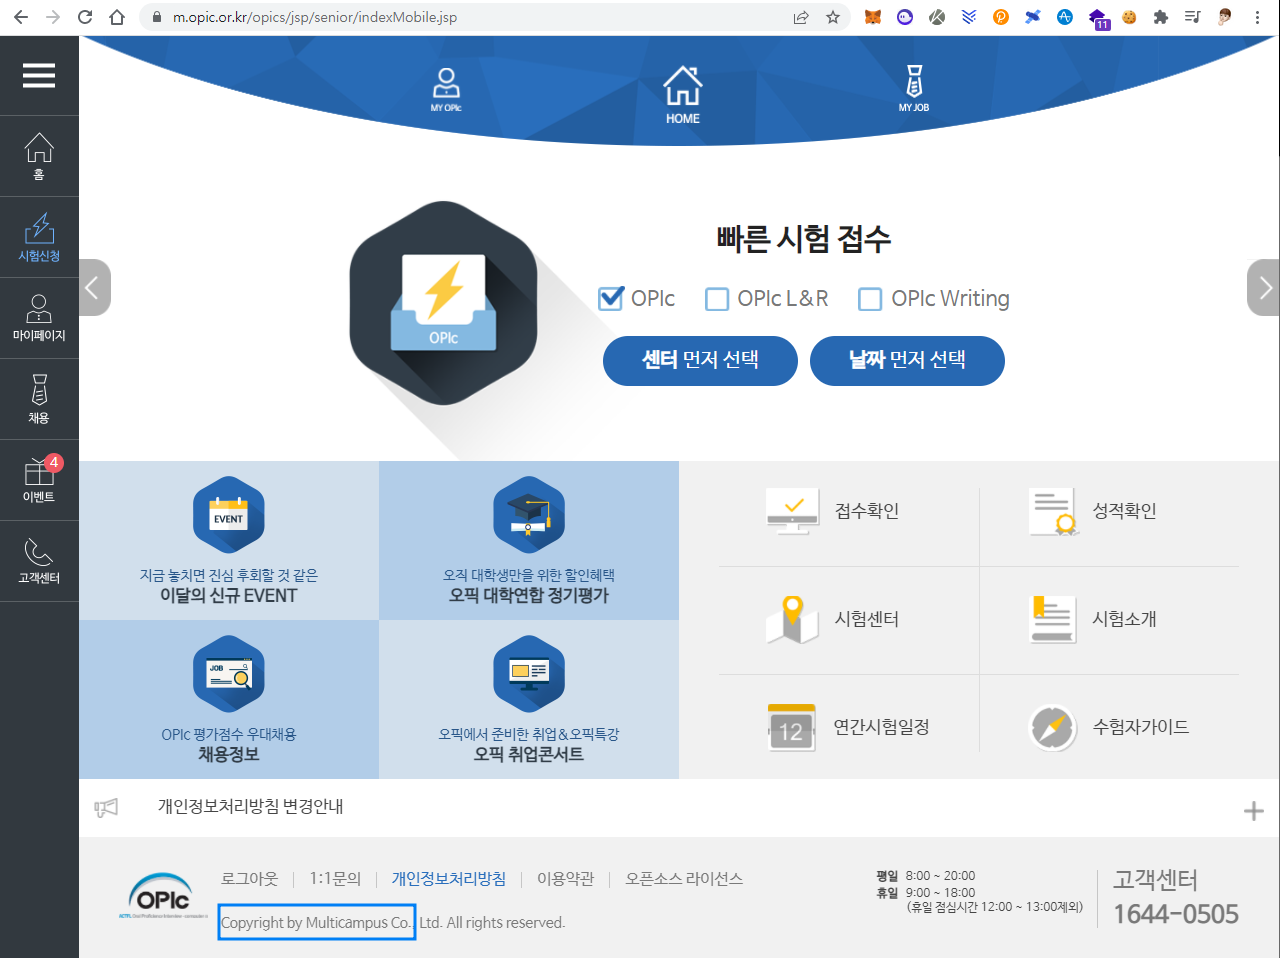Open 채용정보 tile
The height and width of the screenshot is (958, 1280).
229,699
